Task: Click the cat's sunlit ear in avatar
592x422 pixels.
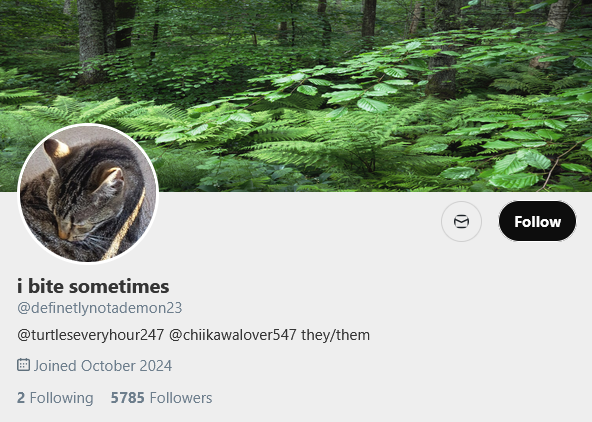Action: click(56, 150)
